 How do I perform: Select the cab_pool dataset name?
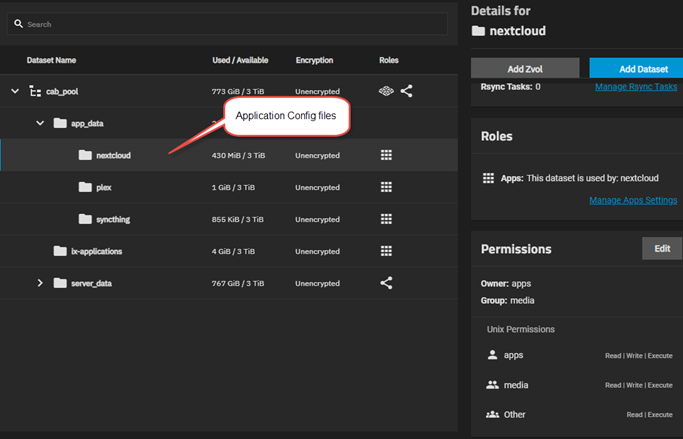tap(62, 91)
